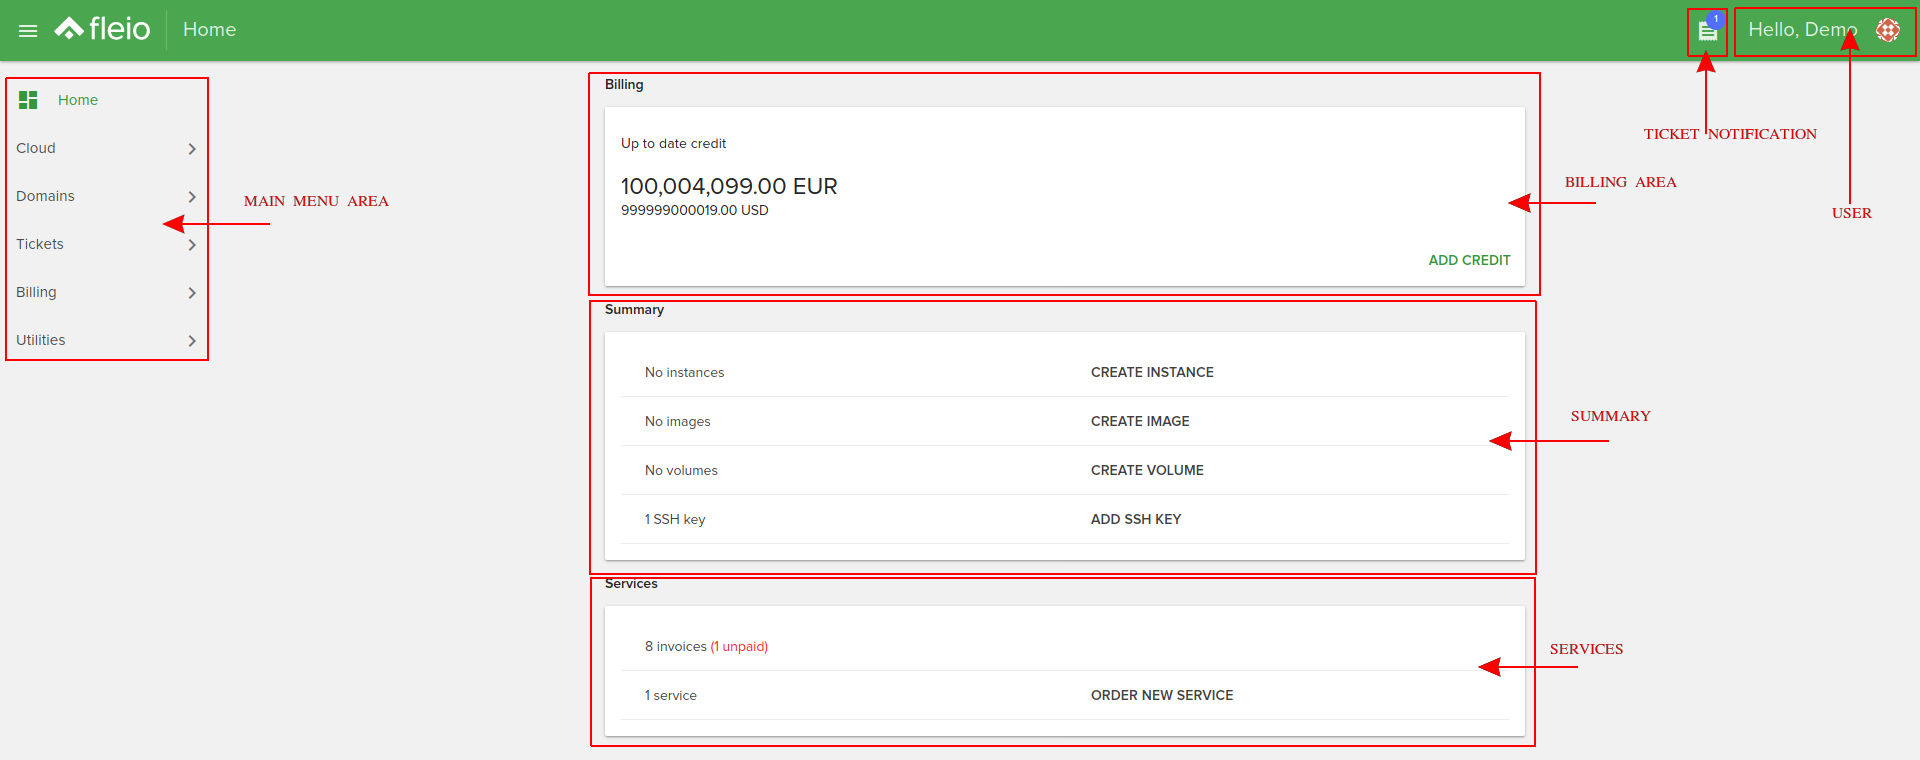The width and height of the screenshot is (1920, 760).
Task: Click the user avatar icon
Action: (x=1887, y=30)
